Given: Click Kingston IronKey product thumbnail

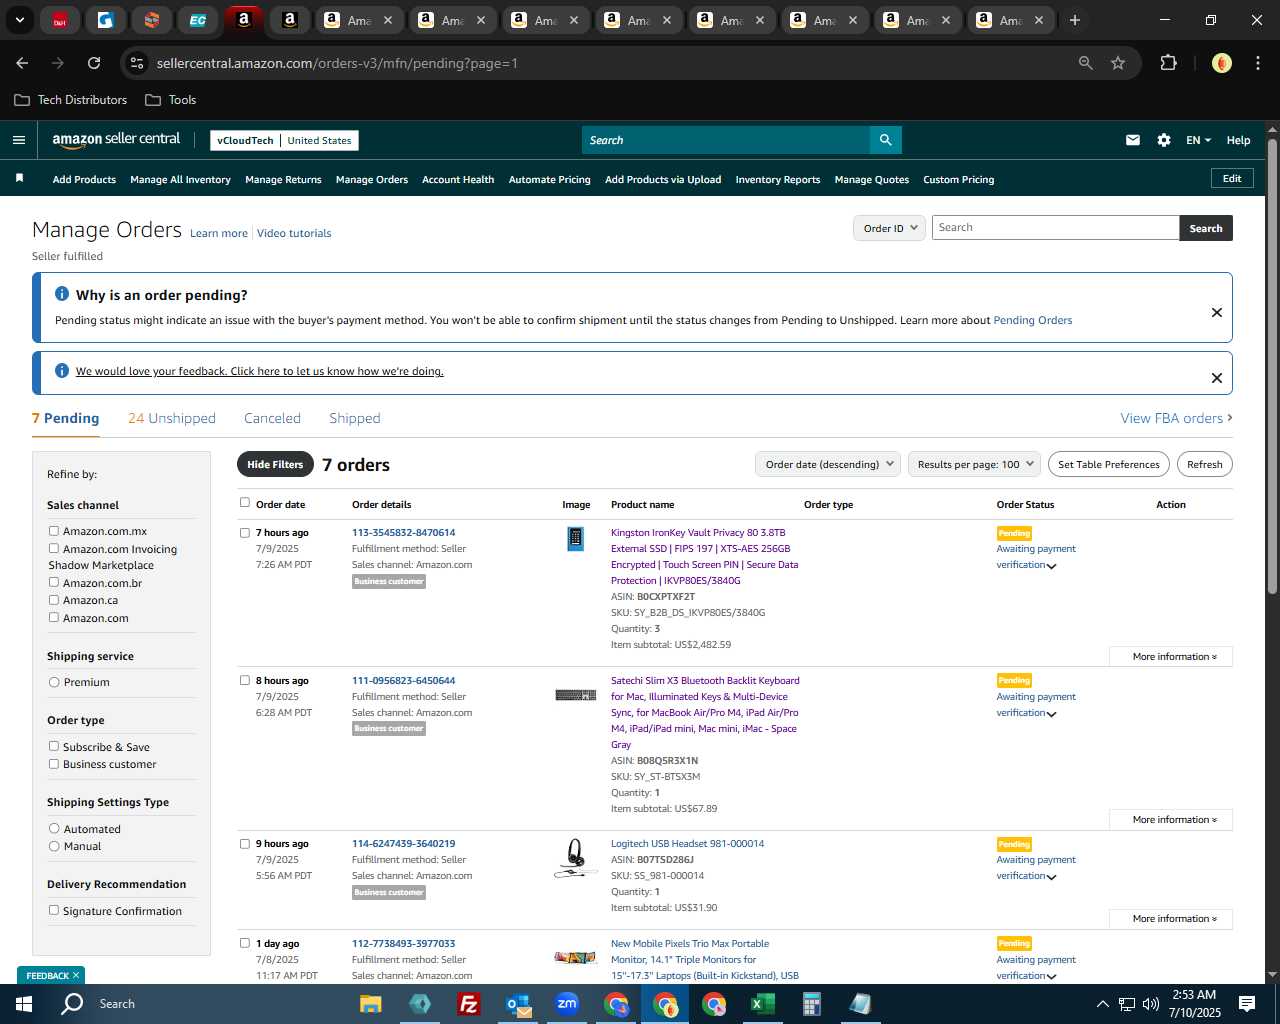Looking at the screenshot, I should (x=575, y=539).
